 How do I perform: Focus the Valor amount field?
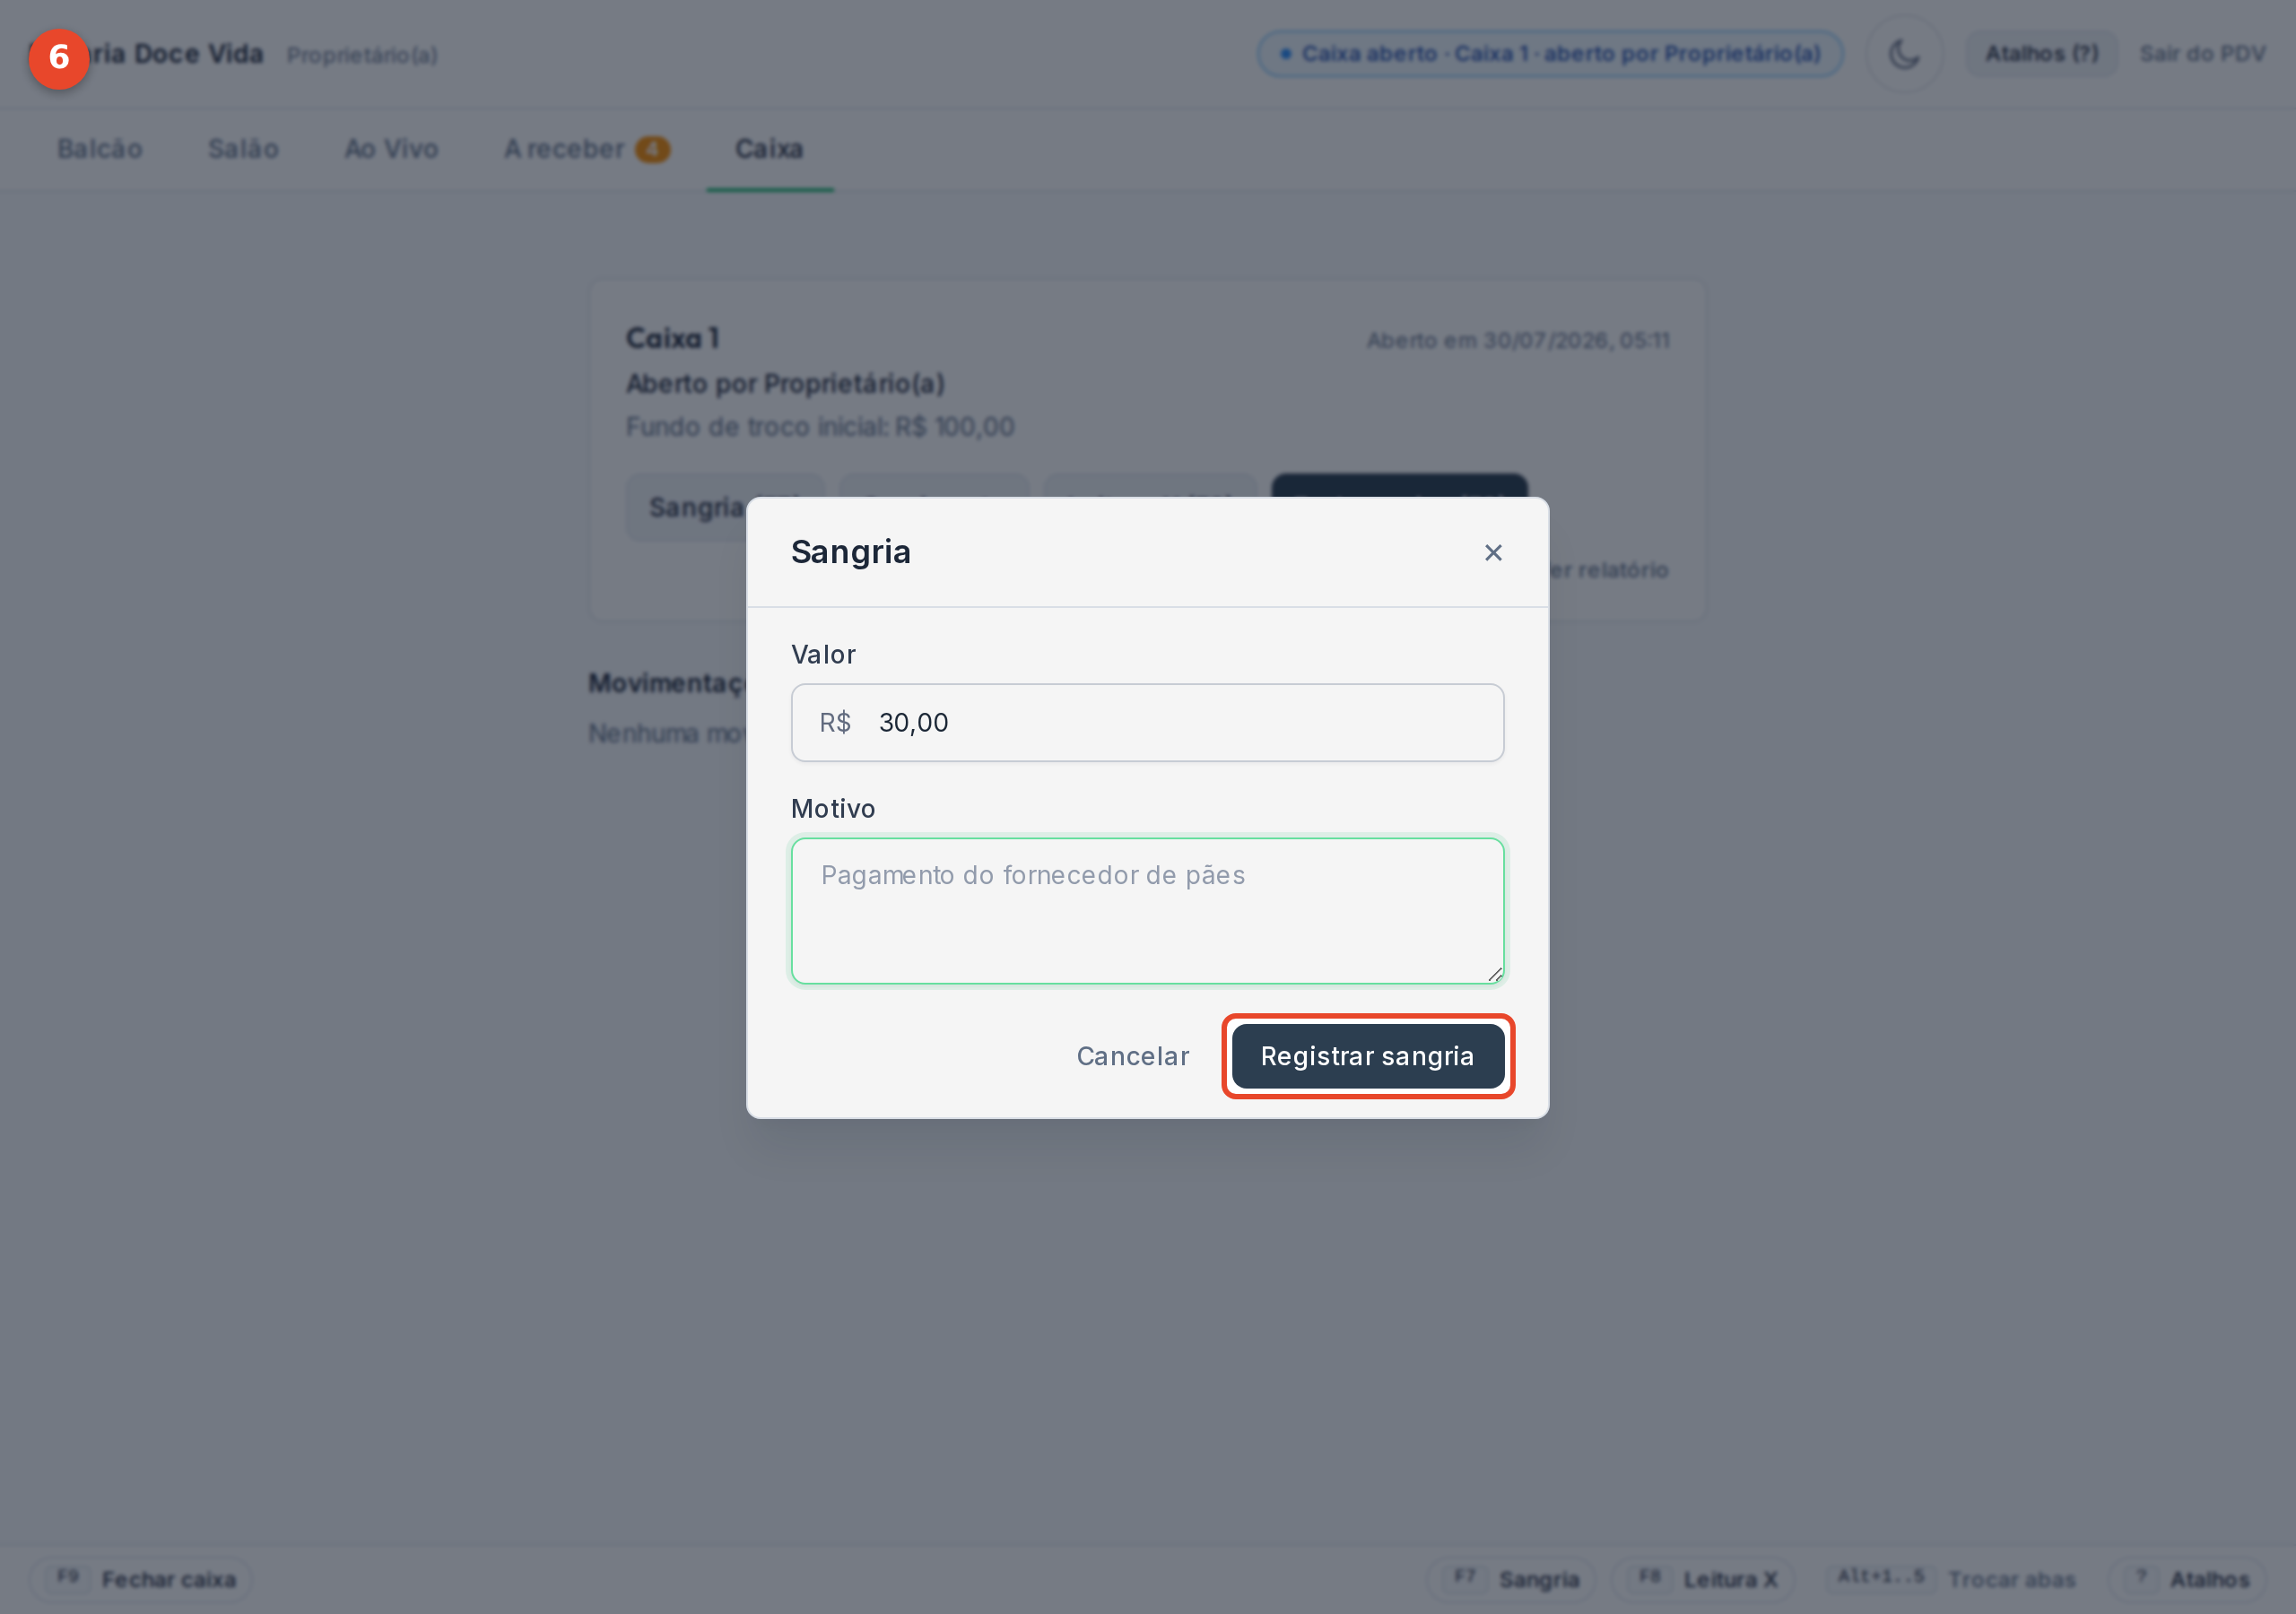[x=1147, y=722]
